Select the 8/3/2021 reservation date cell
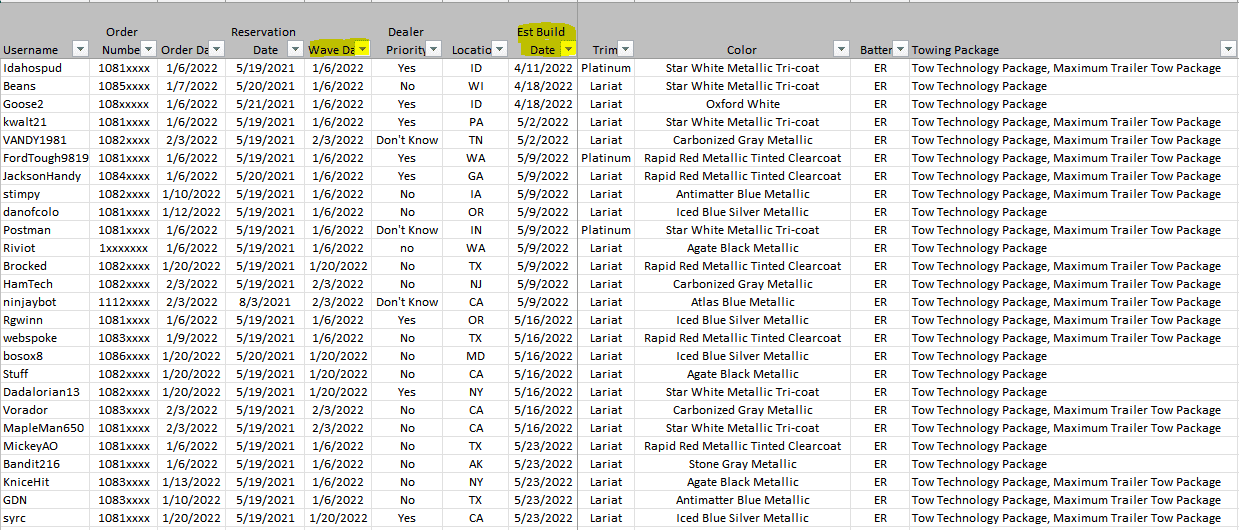The height and width of the screenshot is (530, 1239). tap(265, 302)
